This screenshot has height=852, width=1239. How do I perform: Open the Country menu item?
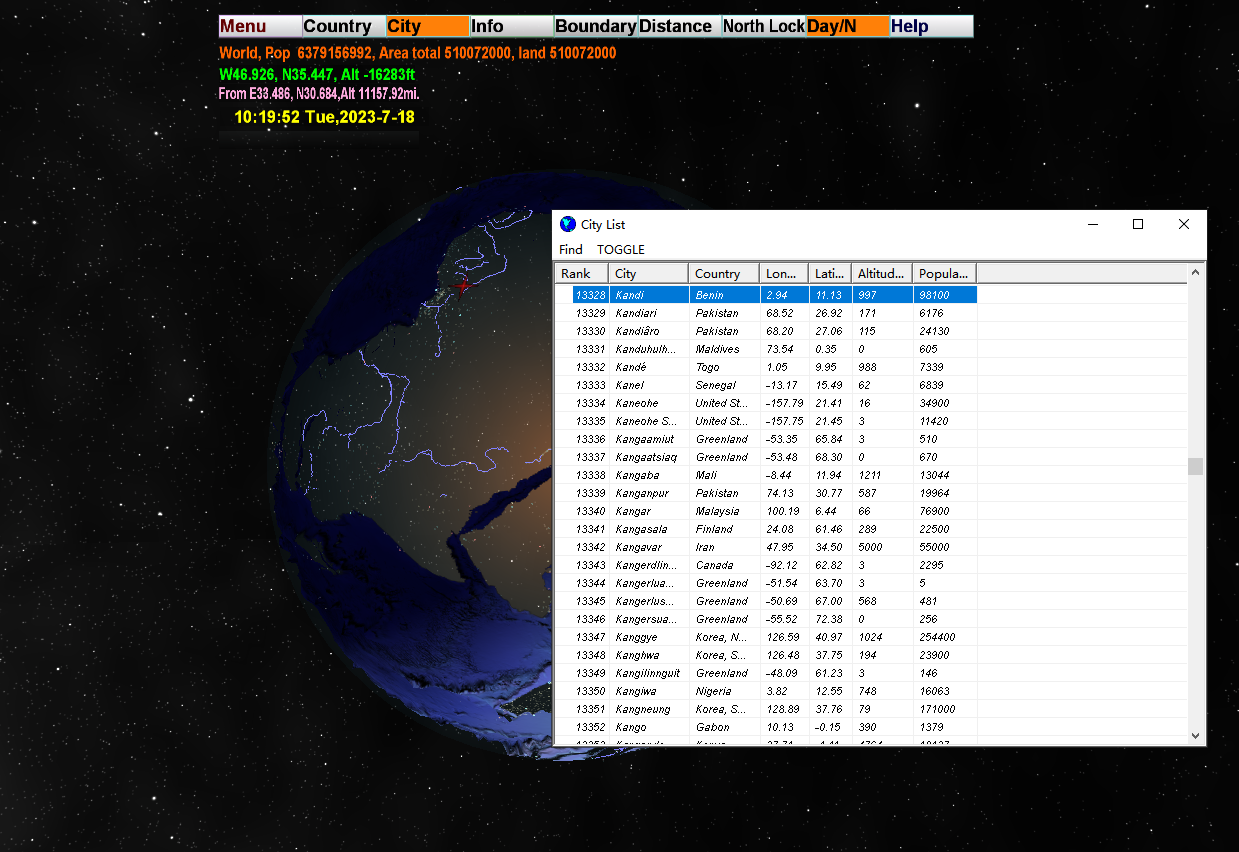(x=344, y=26)
